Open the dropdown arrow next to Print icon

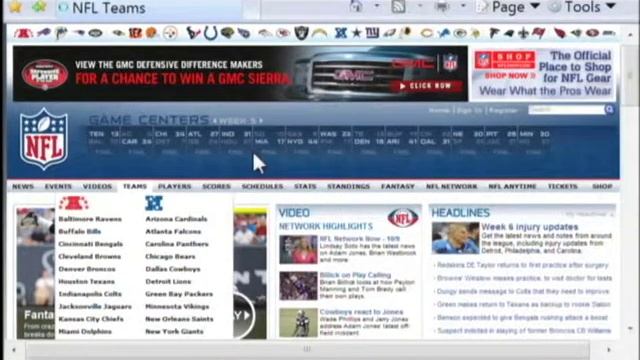pos(463,7)
